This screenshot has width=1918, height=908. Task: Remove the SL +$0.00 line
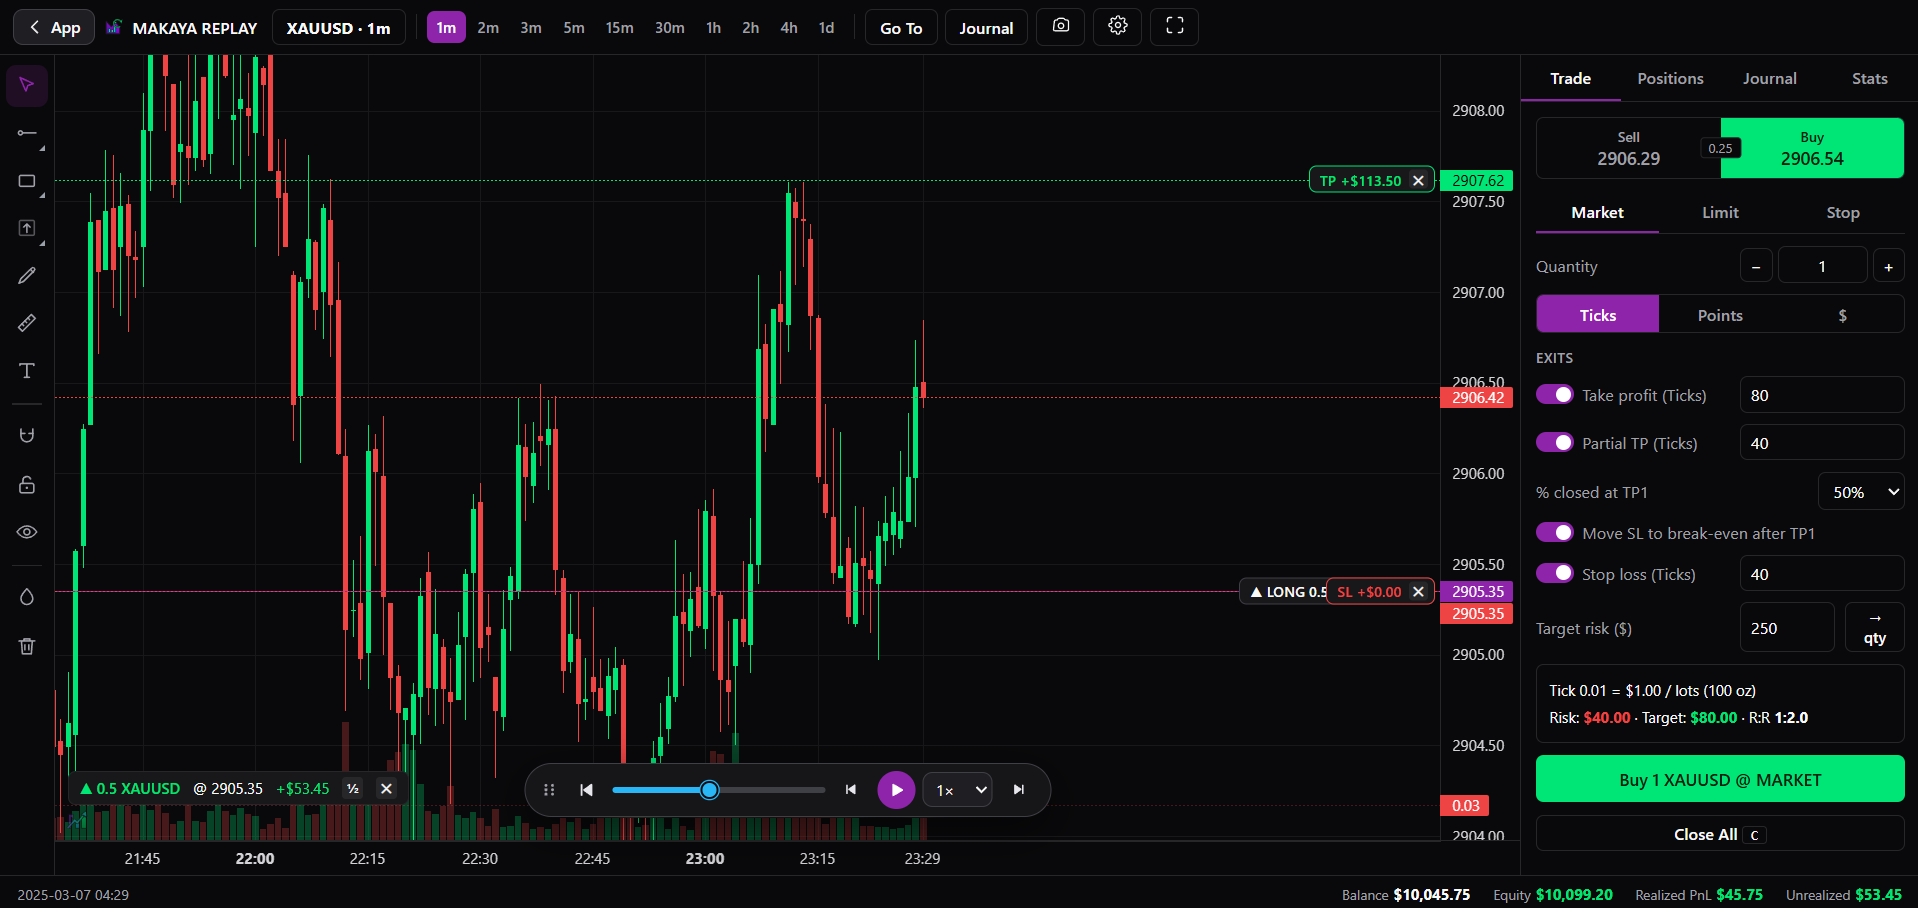coord(1418,592)
